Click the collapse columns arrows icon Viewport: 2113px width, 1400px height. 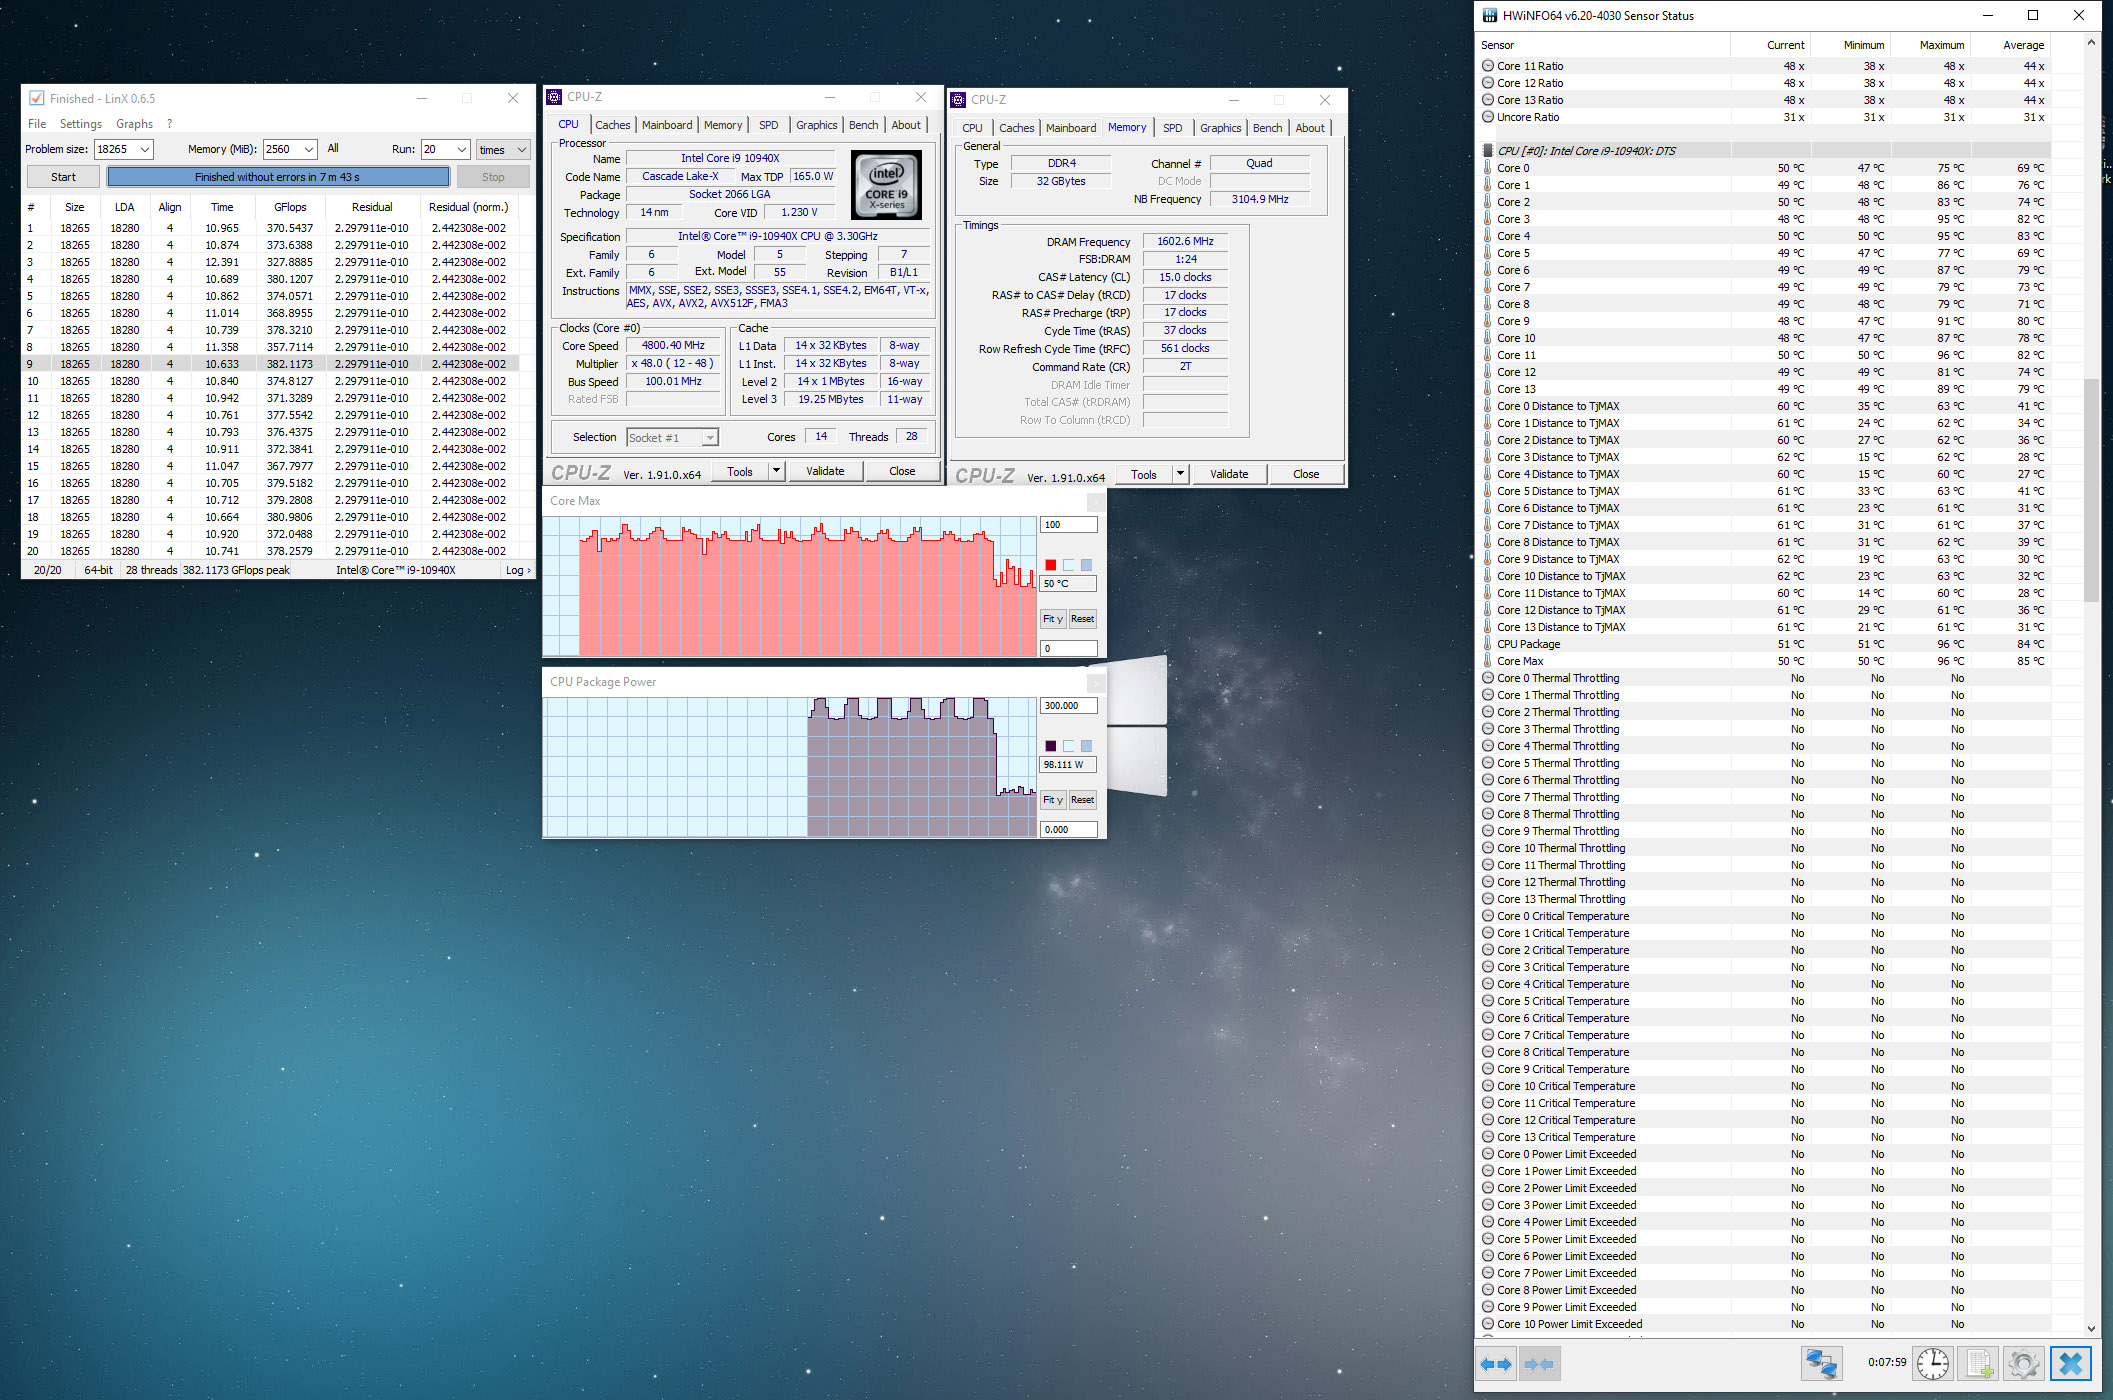[1540, 1364]
